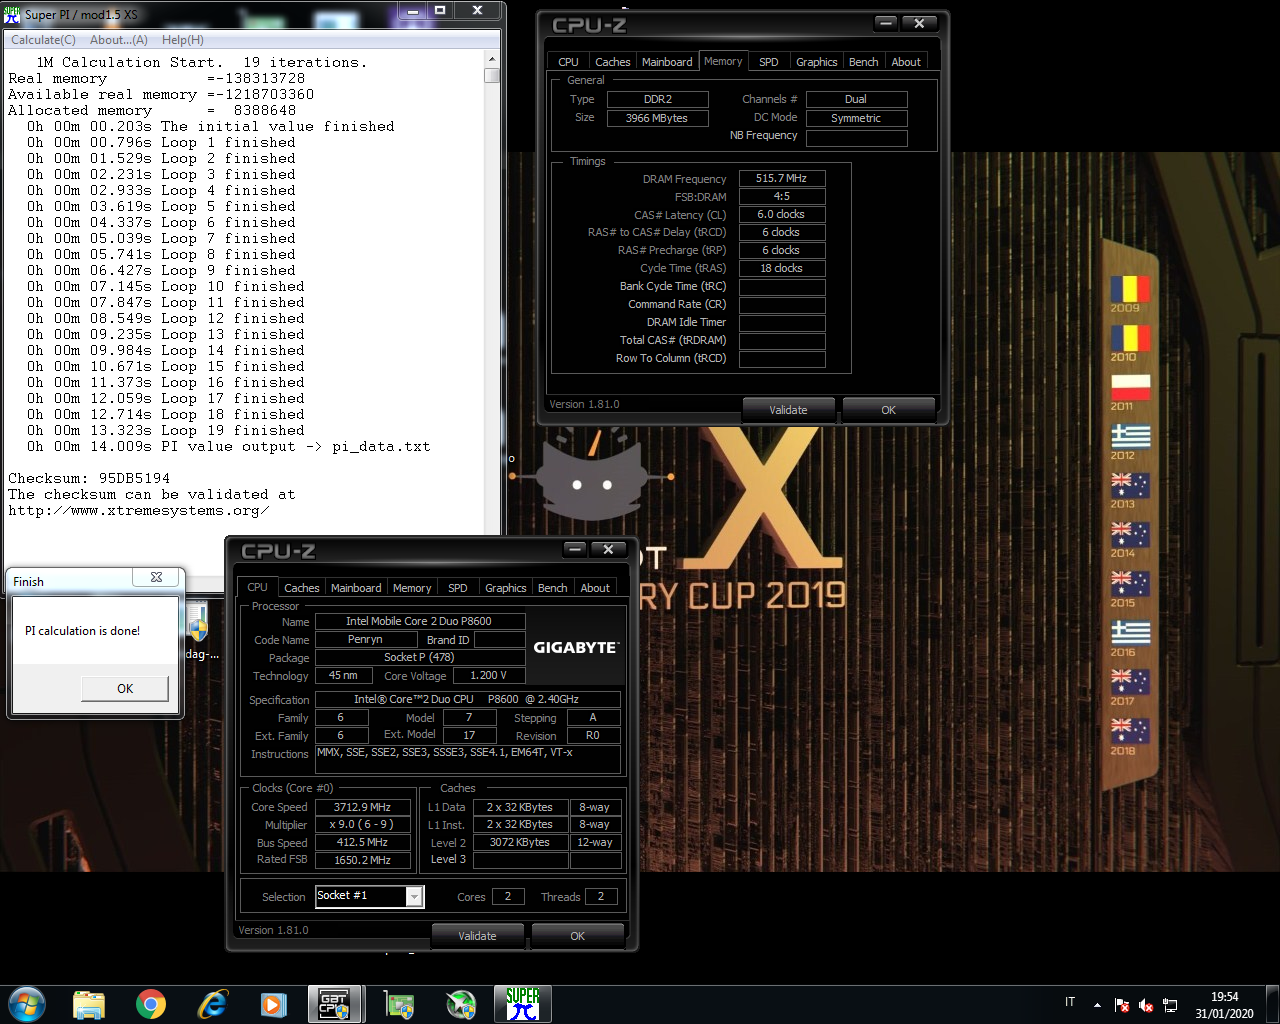Click the Super PI title bar icon
Screen dimensions: 1280x1024
(x=12, y=14)
